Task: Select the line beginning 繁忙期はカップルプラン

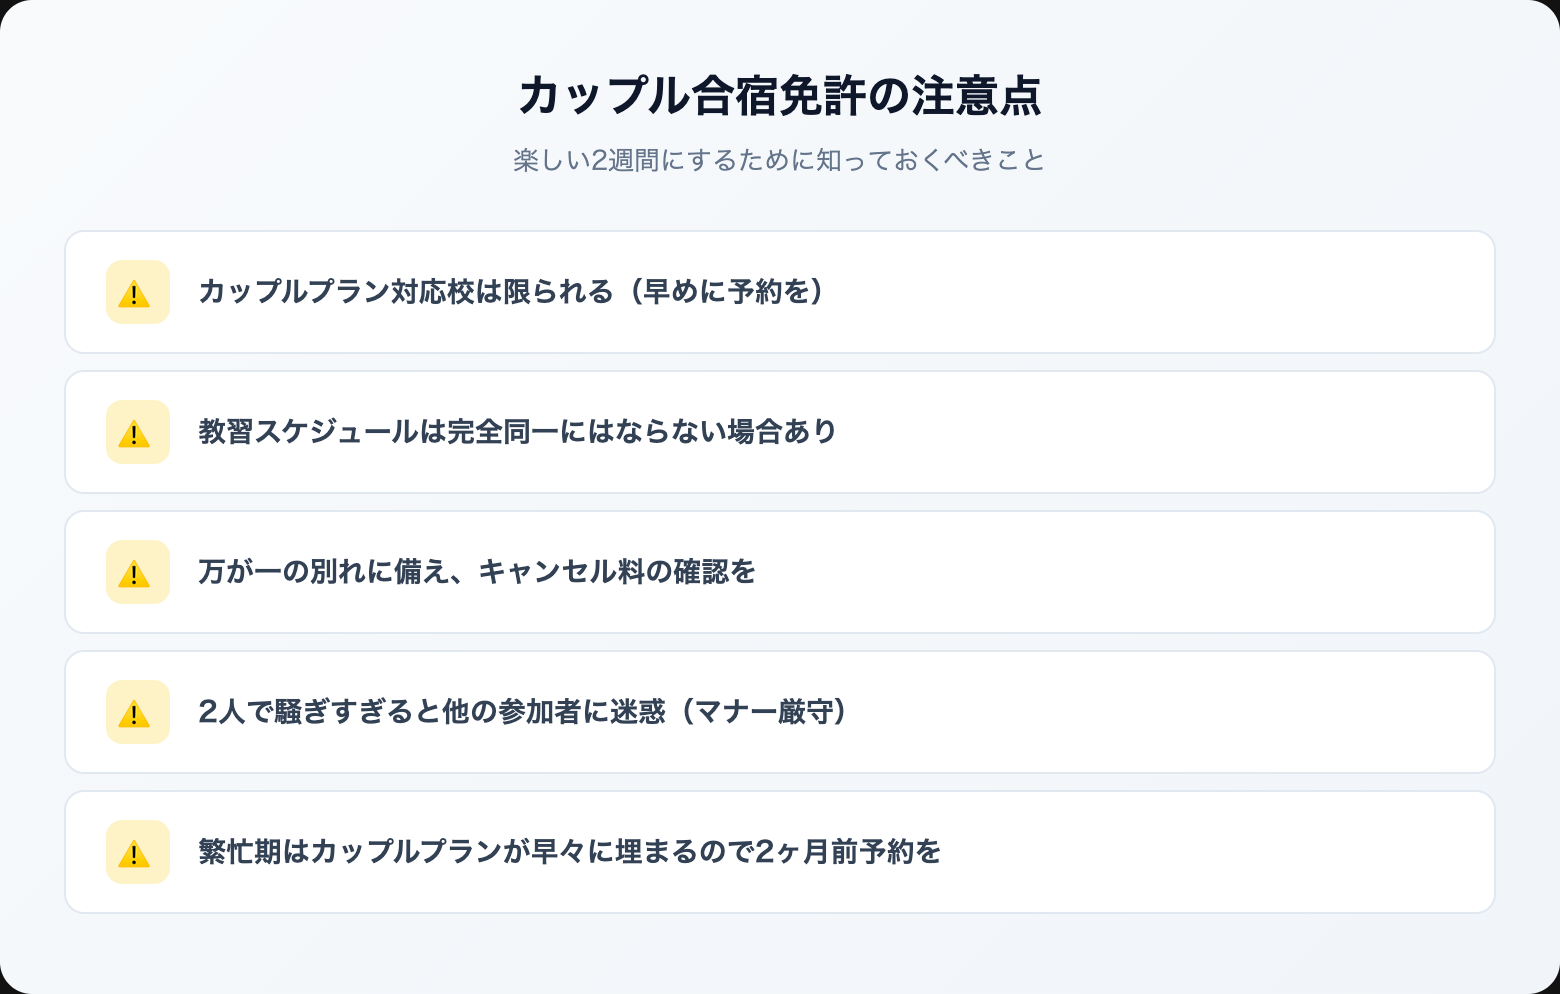Action: (x=569, y=852)
